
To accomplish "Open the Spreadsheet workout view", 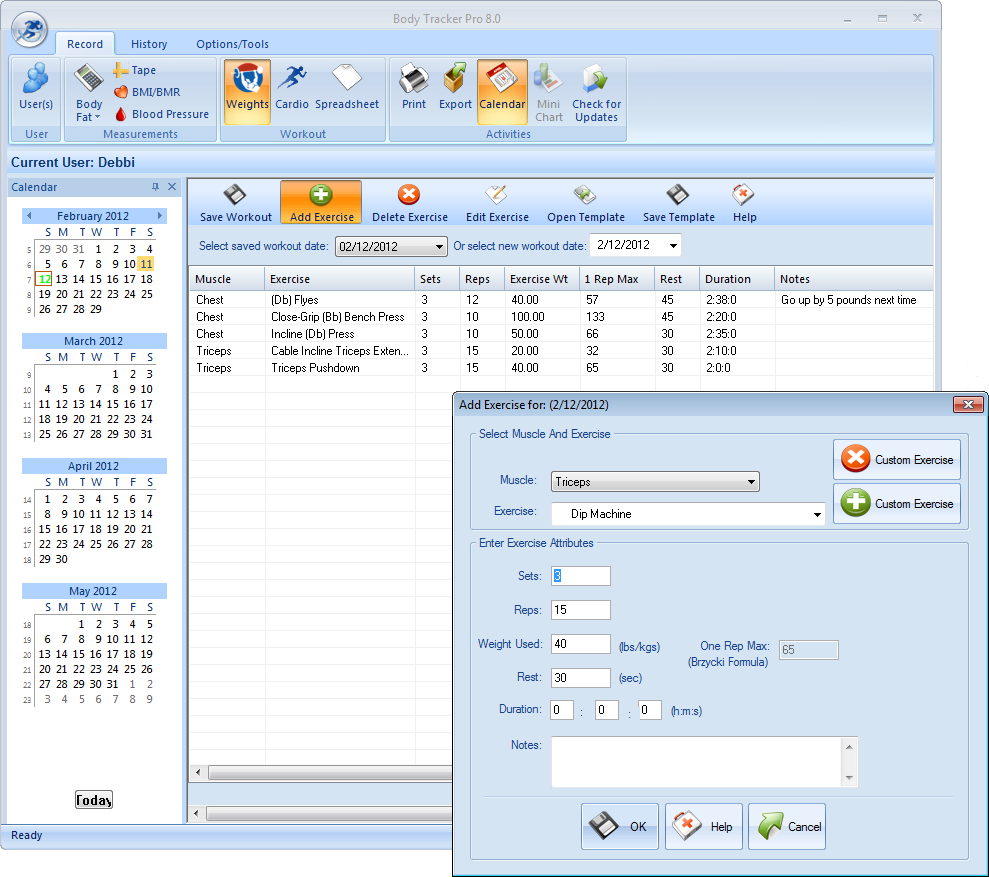I will pos(347,88).
